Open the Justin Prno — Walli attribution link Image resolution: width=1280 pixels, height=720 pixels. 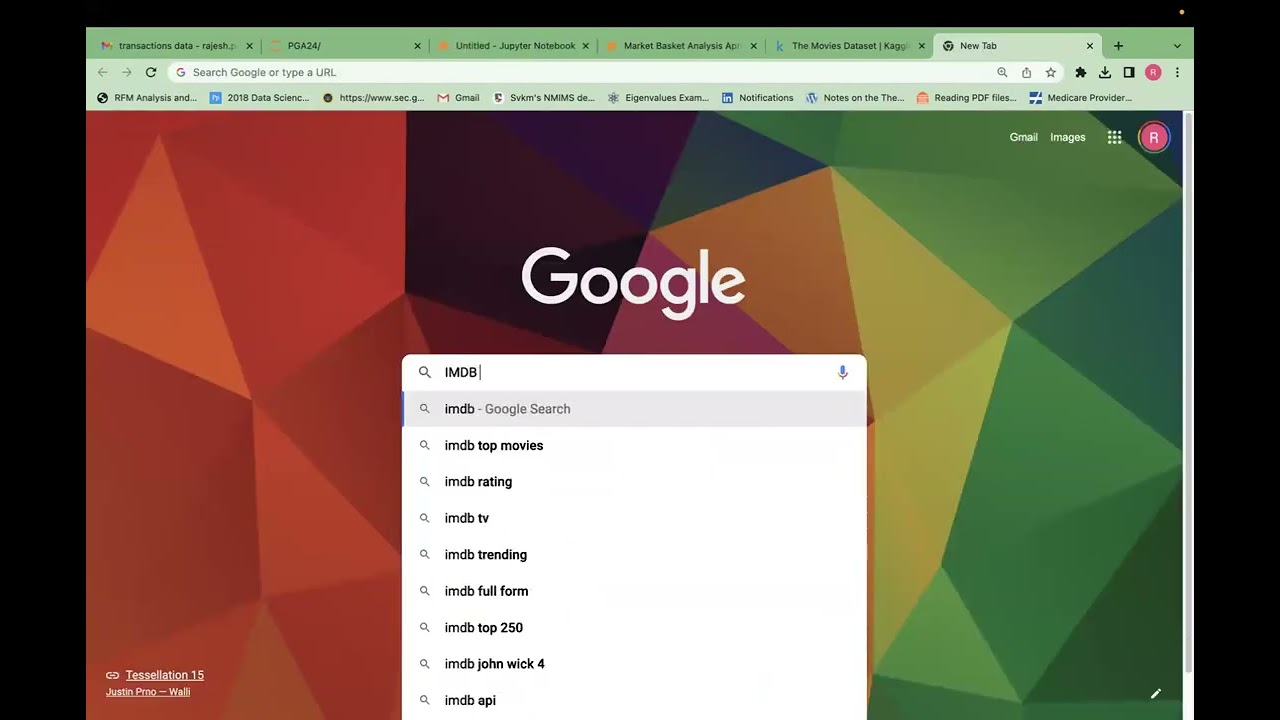click(148, 692)
